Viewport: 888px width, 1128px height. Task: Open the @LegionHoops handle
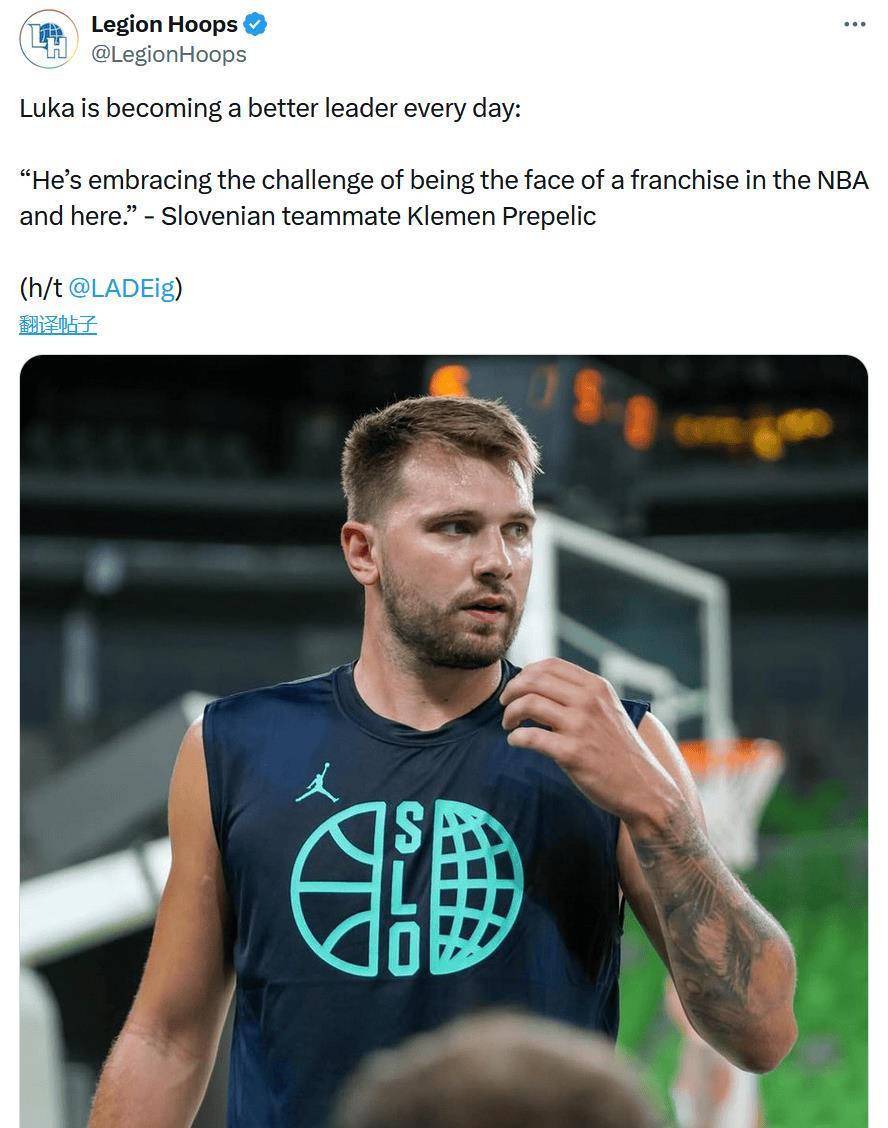pyautogui.click(x=168, y=54)
